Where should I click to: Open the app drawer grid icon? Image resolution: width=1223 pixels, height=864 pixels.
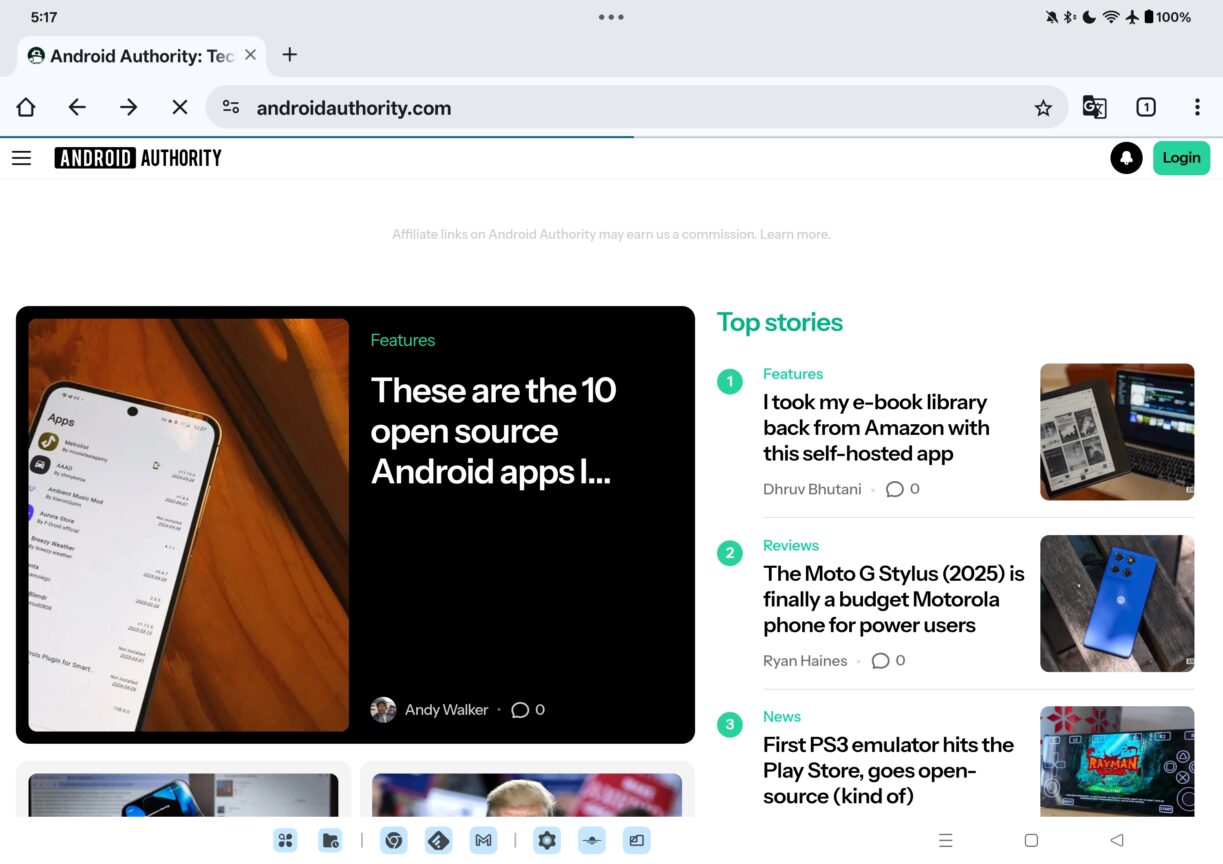point(286,840)
